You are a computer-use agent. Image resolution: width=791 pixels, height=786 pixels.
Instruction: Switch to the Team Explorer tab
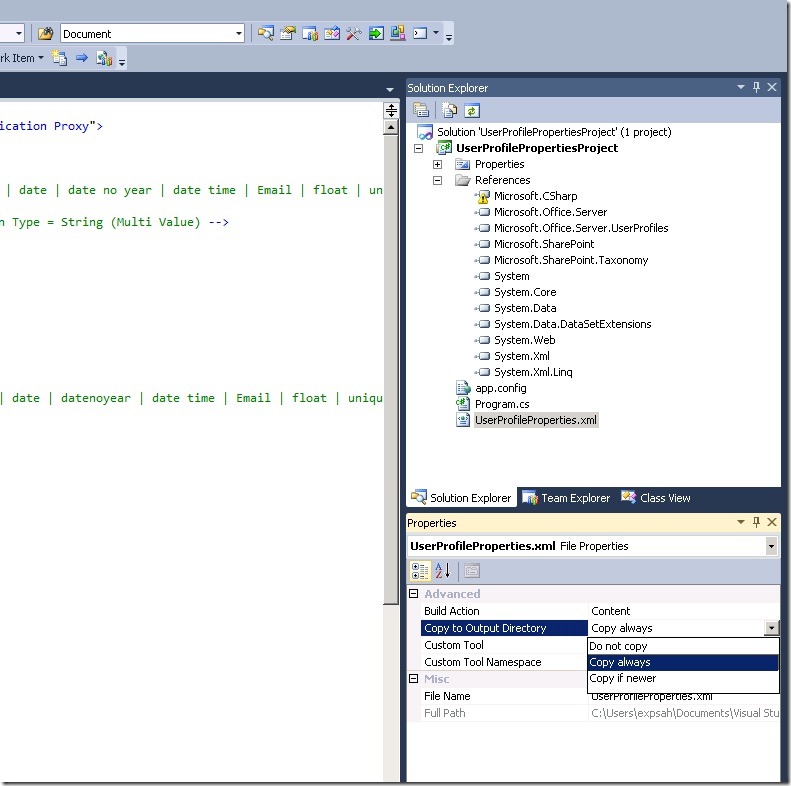pyautogui.click(x=566, y=498)
